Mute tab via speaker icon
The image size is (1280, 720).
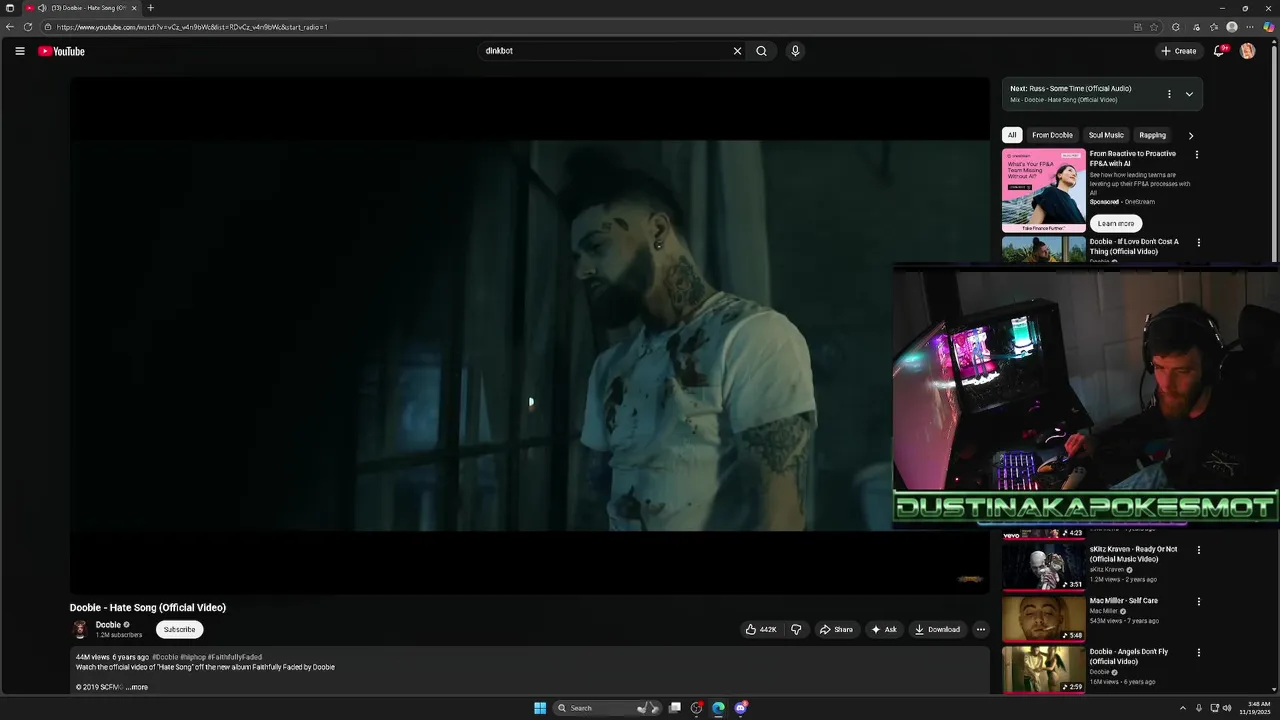pos(42,8)
